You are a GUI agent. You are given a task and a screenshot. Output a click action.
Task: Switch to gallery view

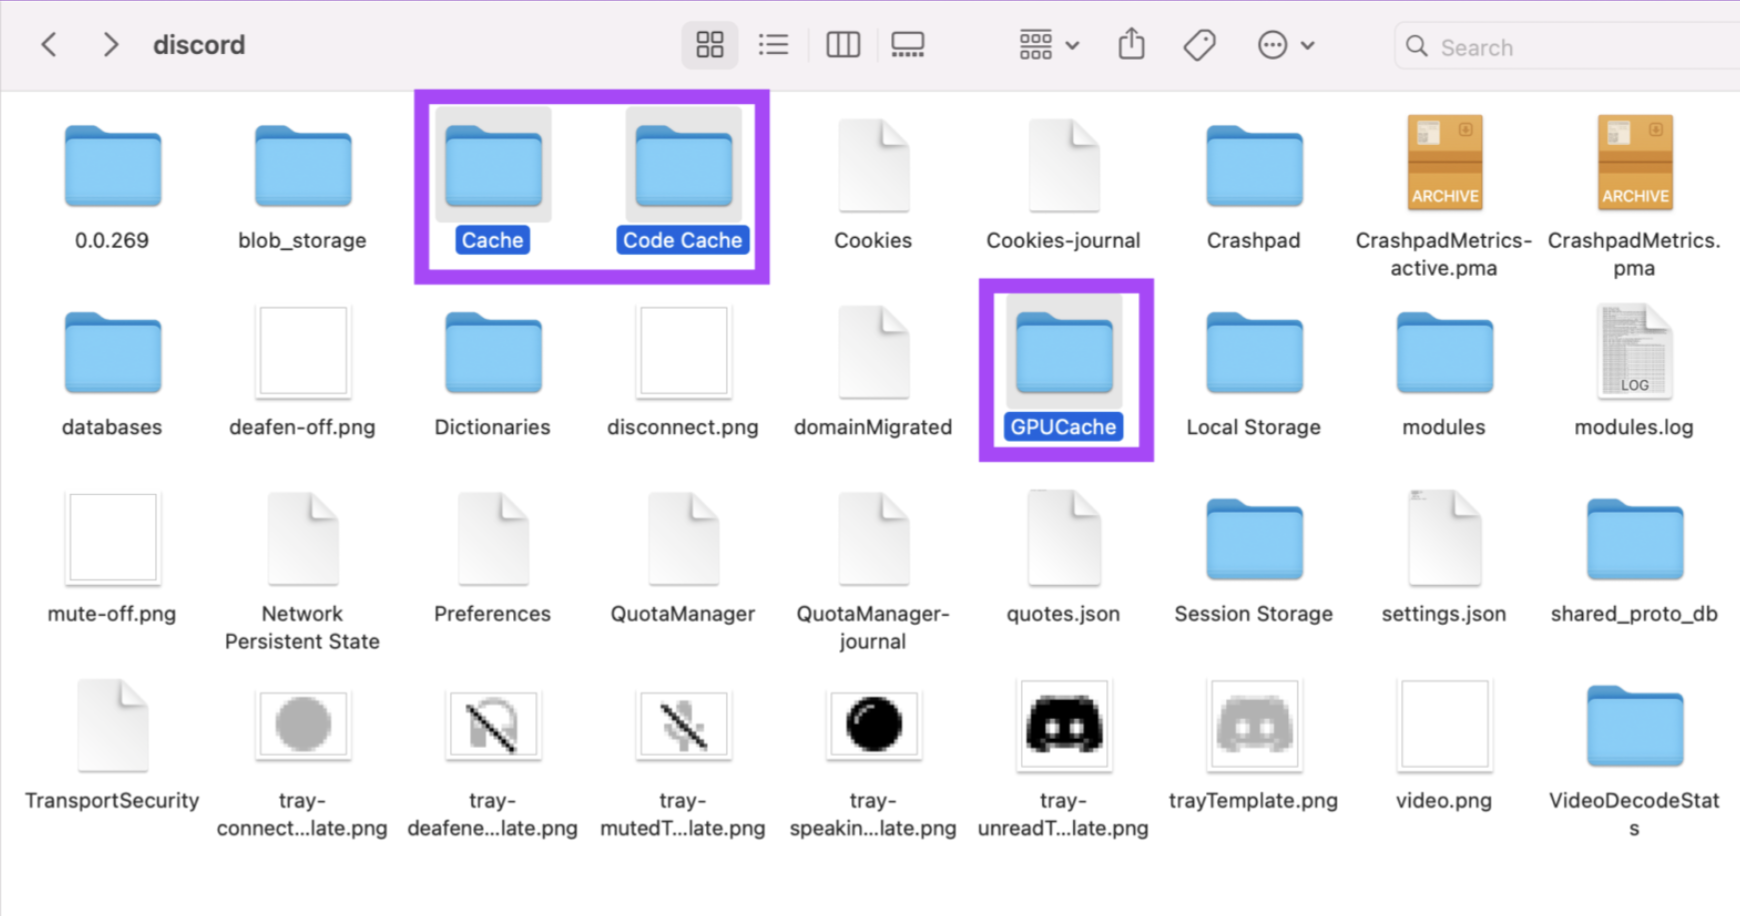pos(908,45)
